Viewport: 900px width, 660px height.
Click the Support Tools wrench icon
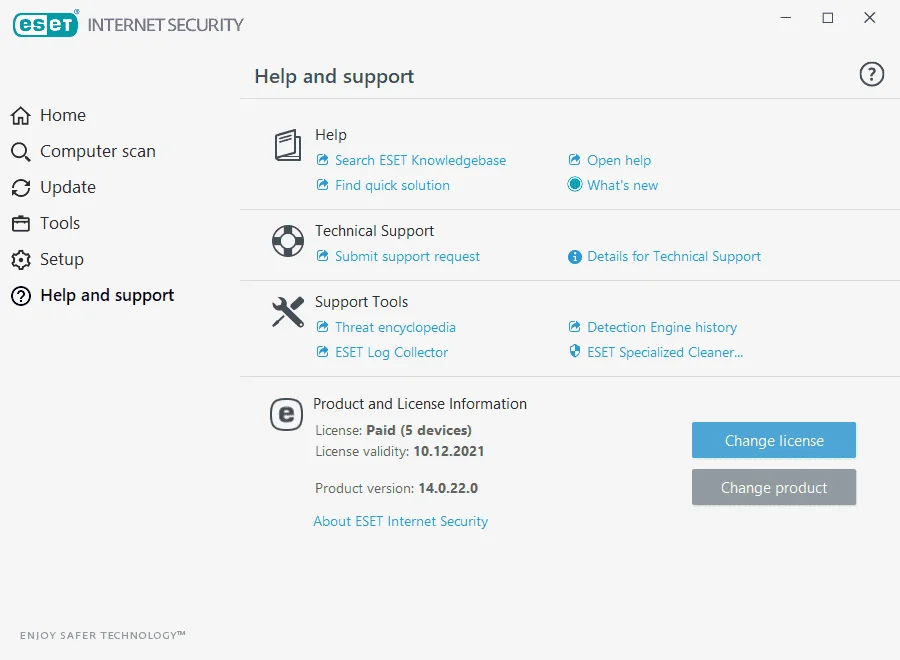point(288,312)
